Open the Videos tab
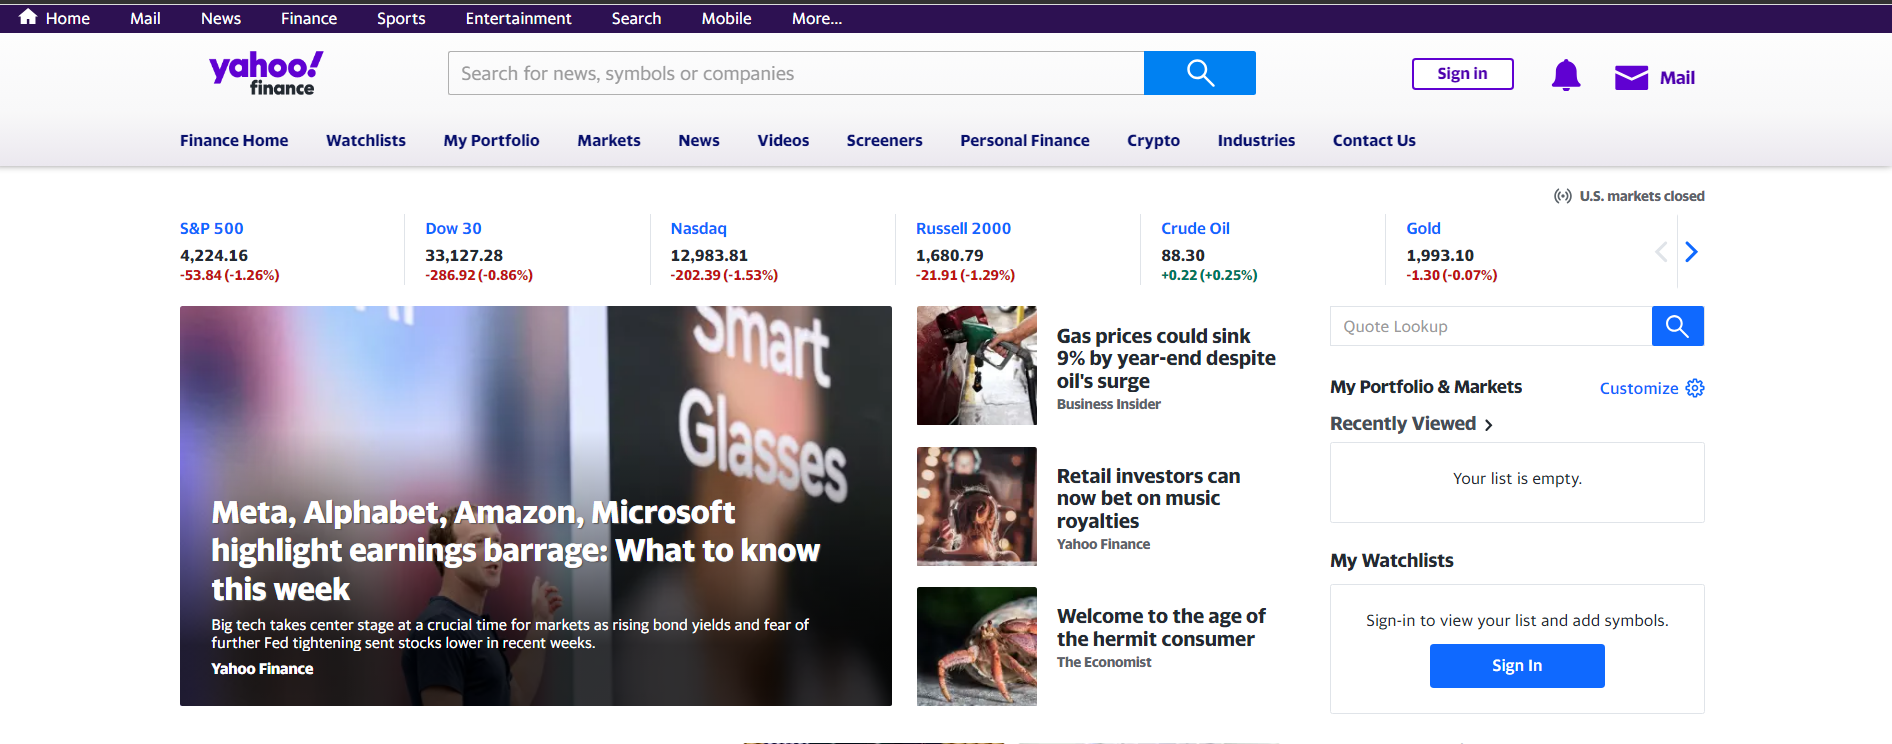The height and width of the screenshot is (744, 1892). click(x=783, y=140)
